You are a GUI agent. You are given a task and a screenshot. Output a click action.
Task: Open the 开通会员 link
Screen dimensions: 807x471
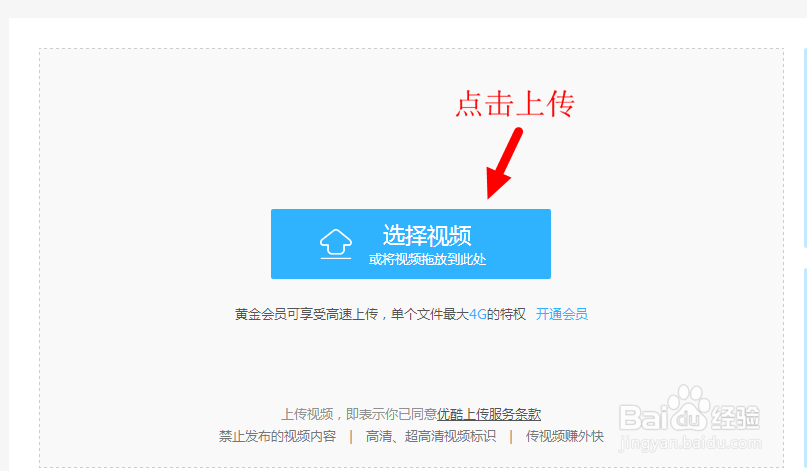click(562, 314)
